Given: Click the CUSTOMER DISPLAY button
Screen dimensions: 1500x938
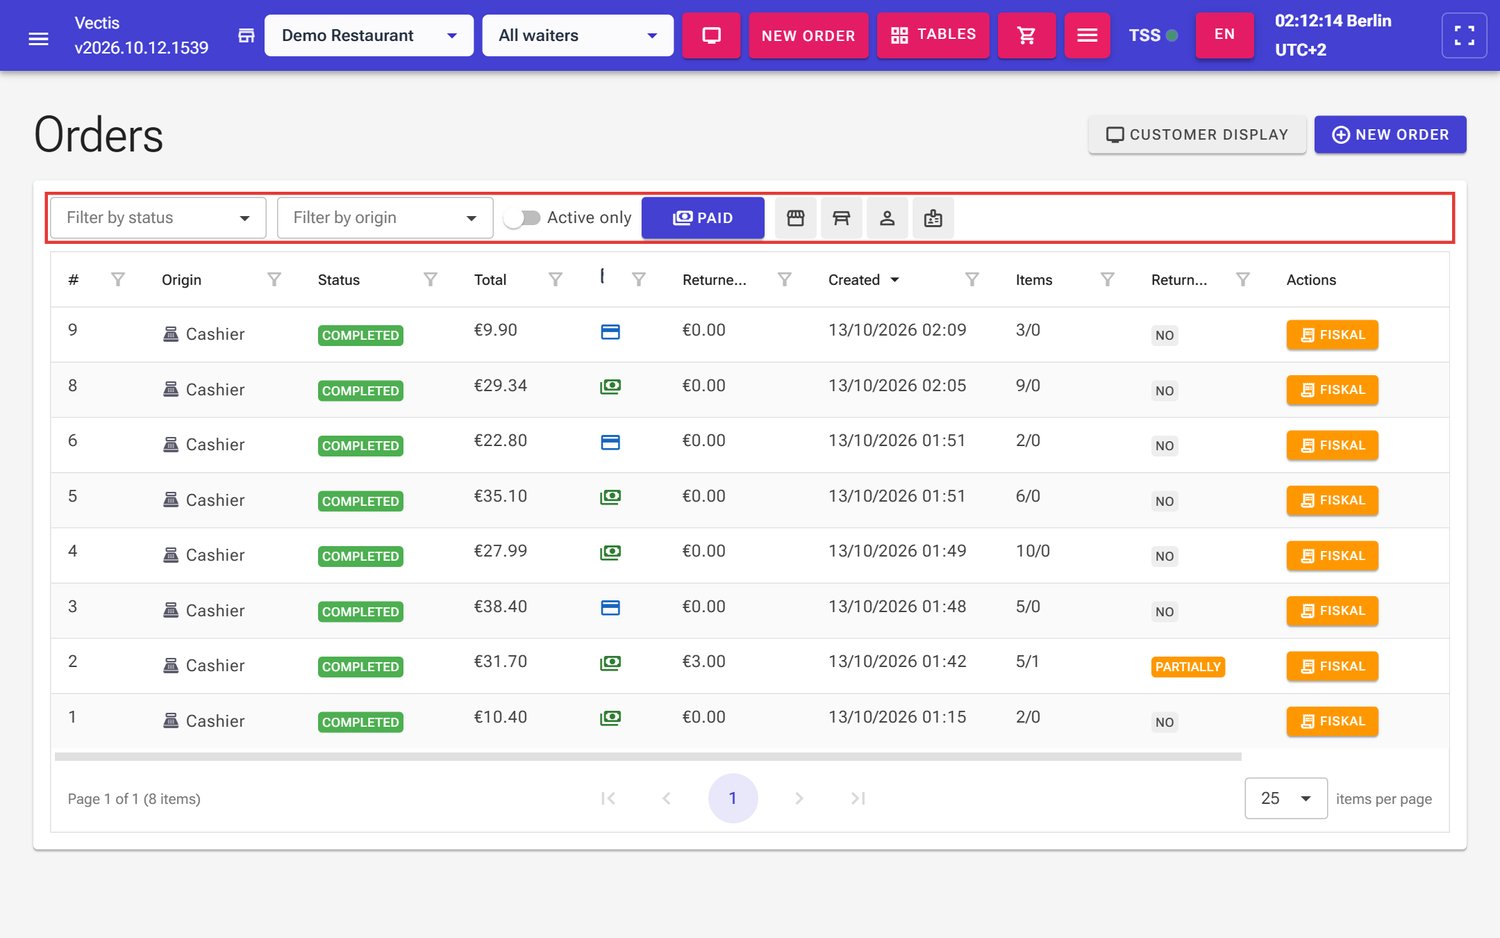Looking at the screenshot, I should pos(1197,135).
